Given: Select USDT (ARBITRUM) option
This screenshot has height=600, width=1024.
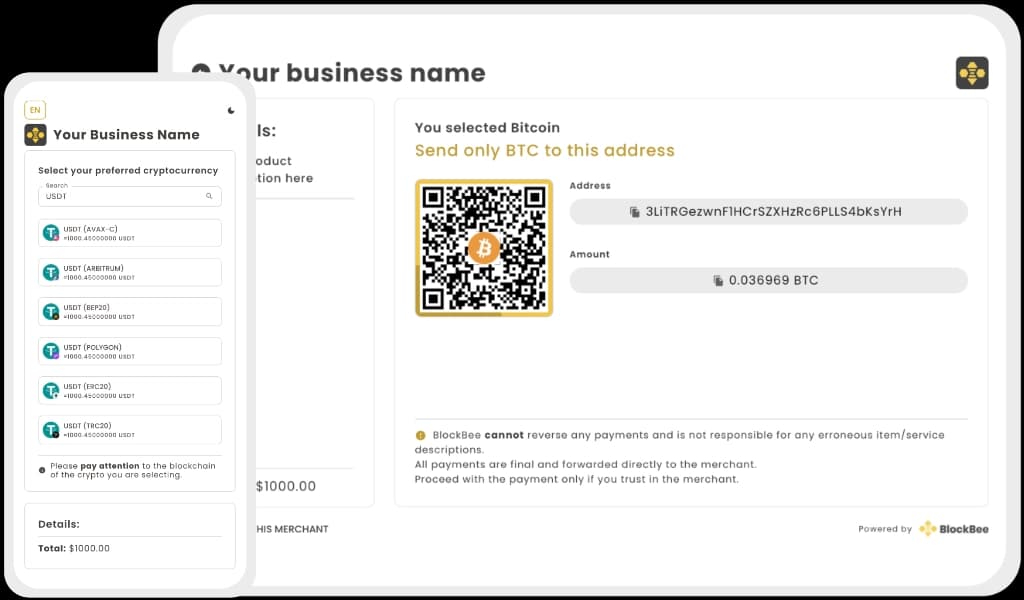Looking at the screenshot, I should point(130,272).
